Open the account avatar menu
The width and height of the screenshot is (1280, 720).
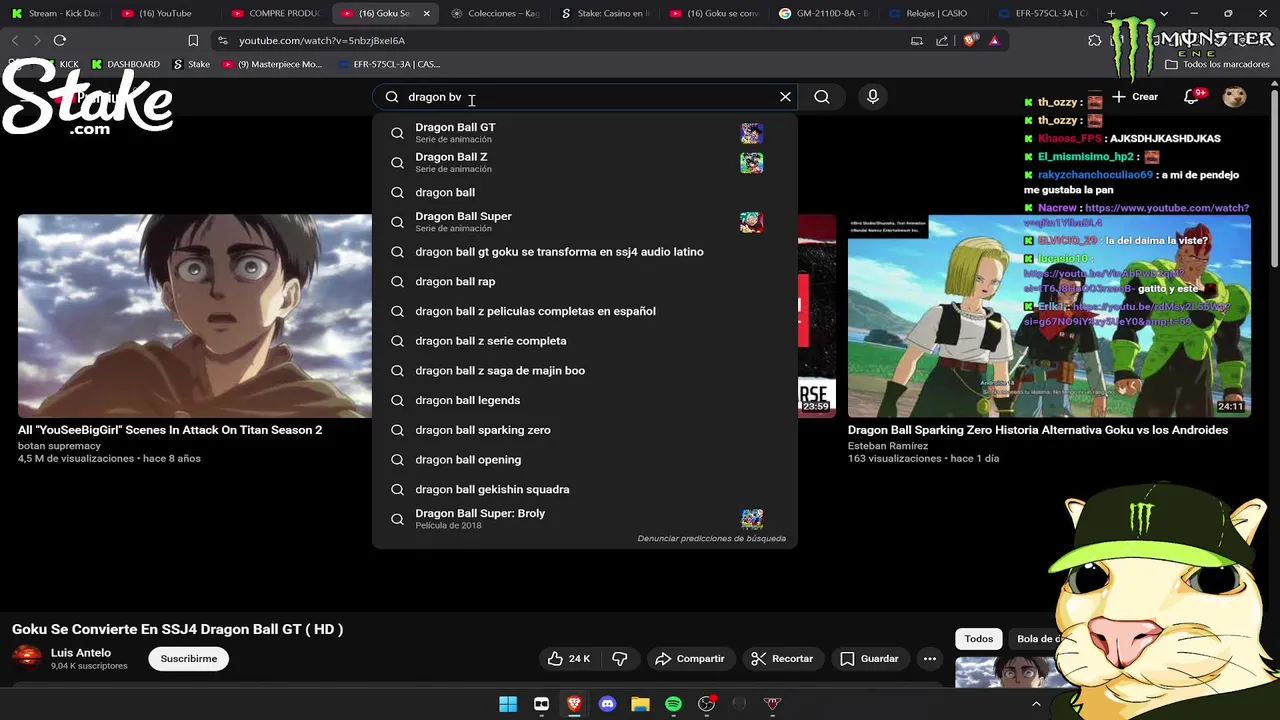pos(1235,97)
